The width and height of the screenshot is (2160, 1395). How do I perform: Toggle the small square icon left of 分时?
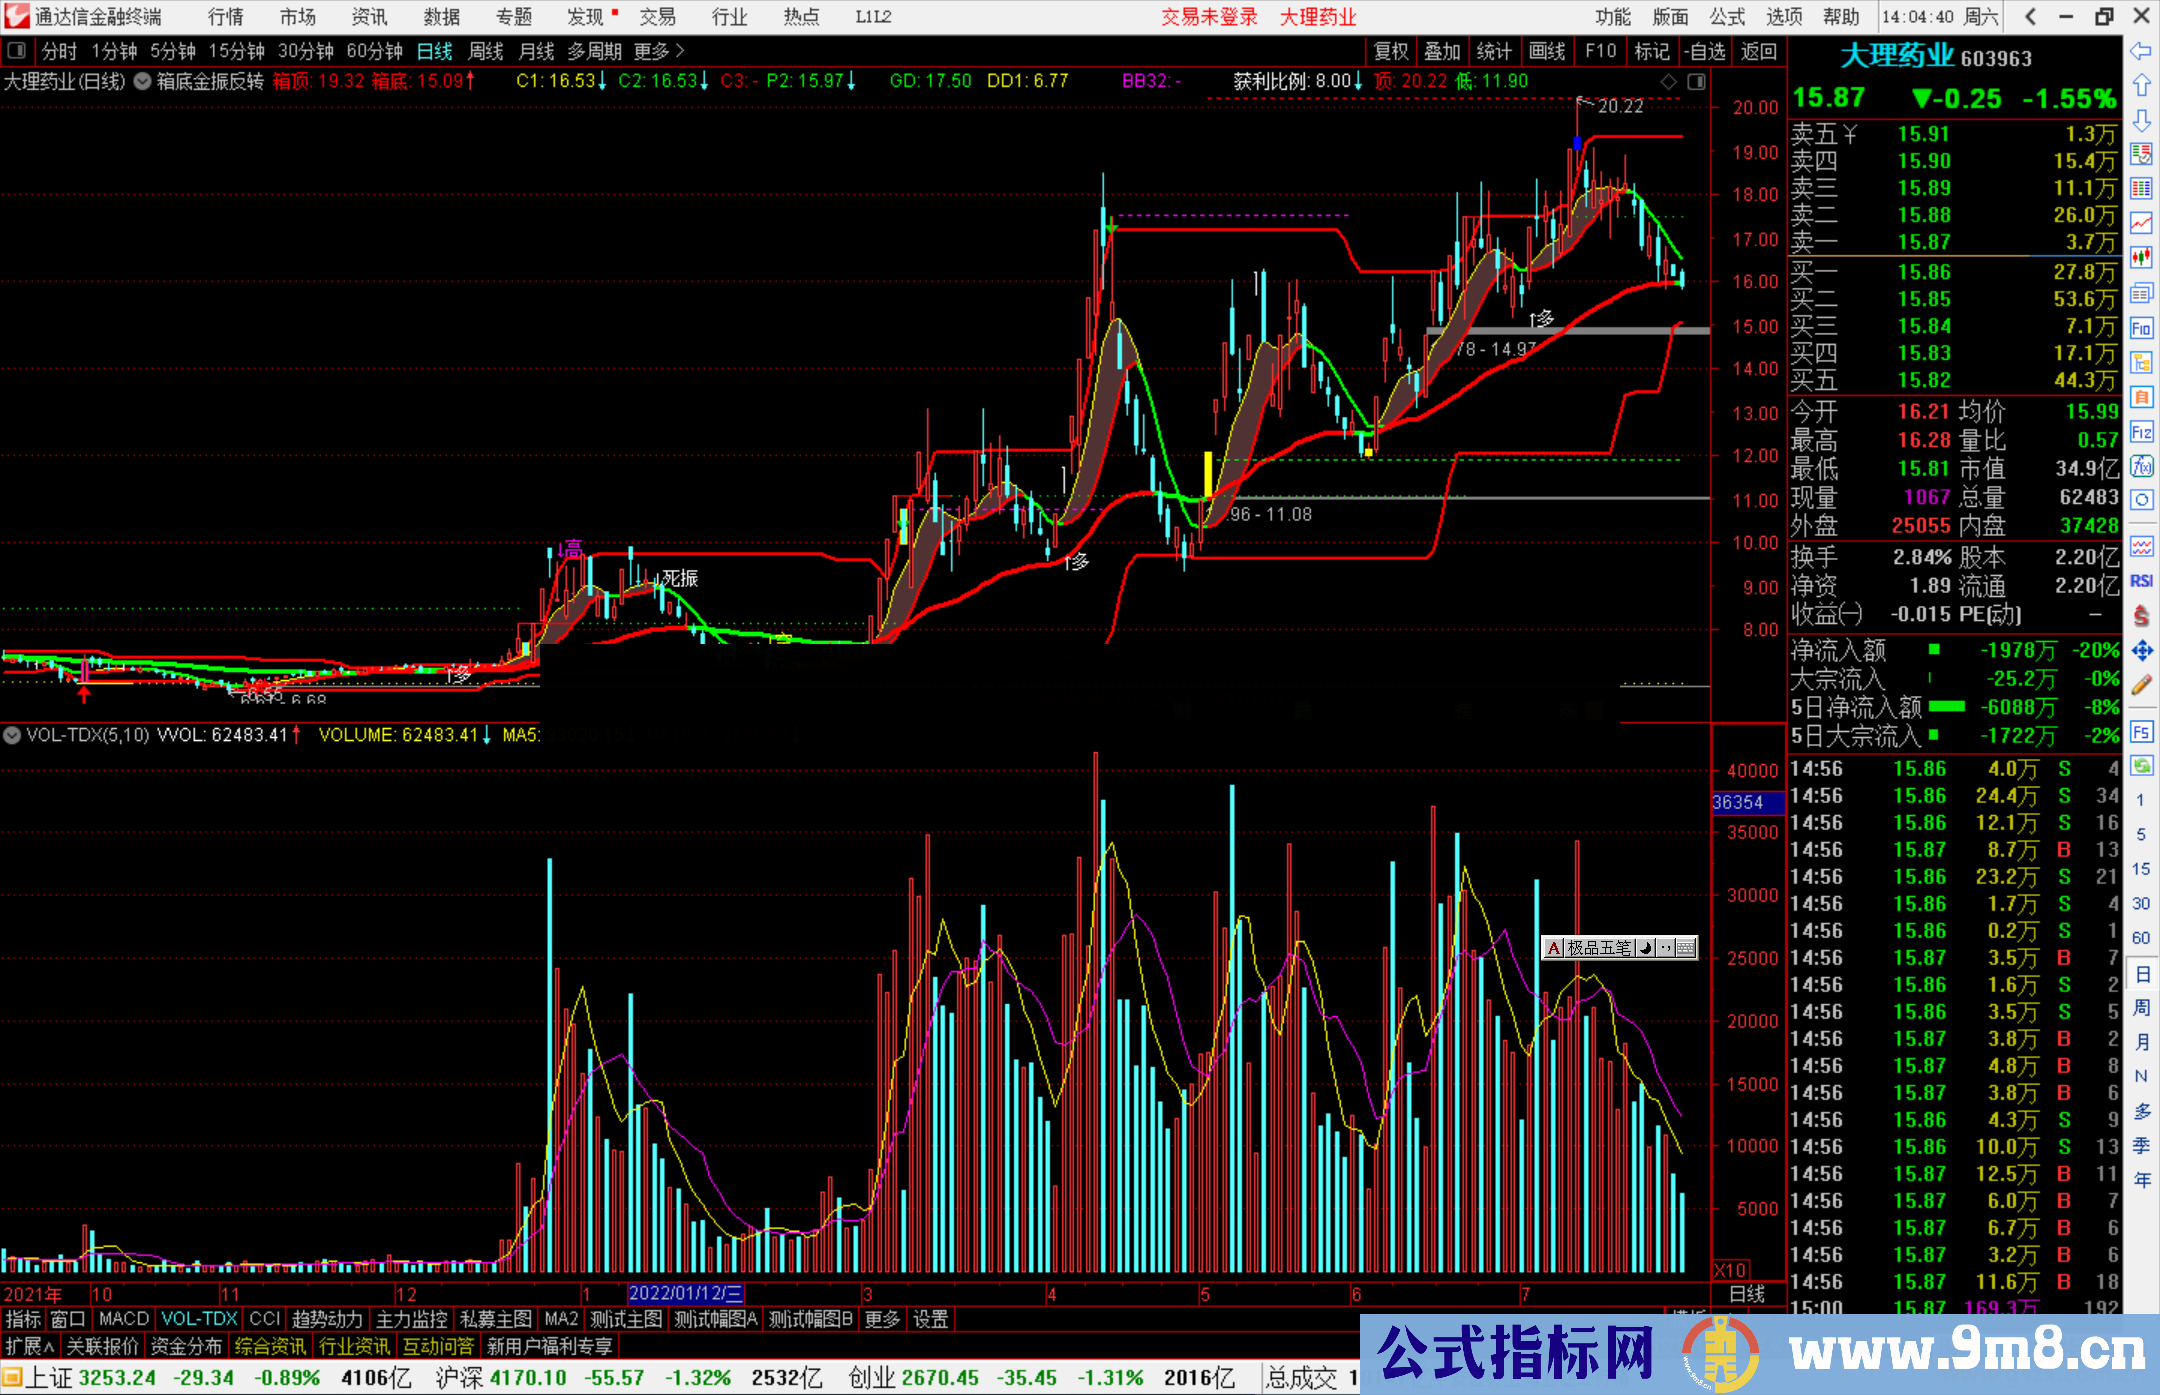coord(16,51)
